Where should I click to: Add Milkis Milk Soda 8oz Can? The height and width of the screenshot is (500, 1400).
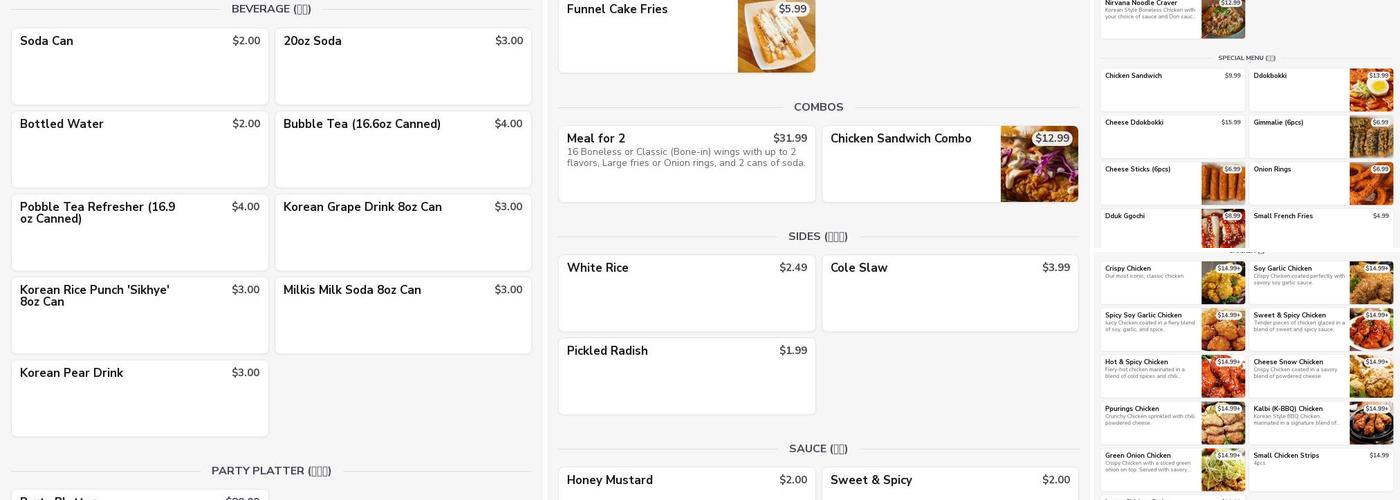(x=403, y=315)
